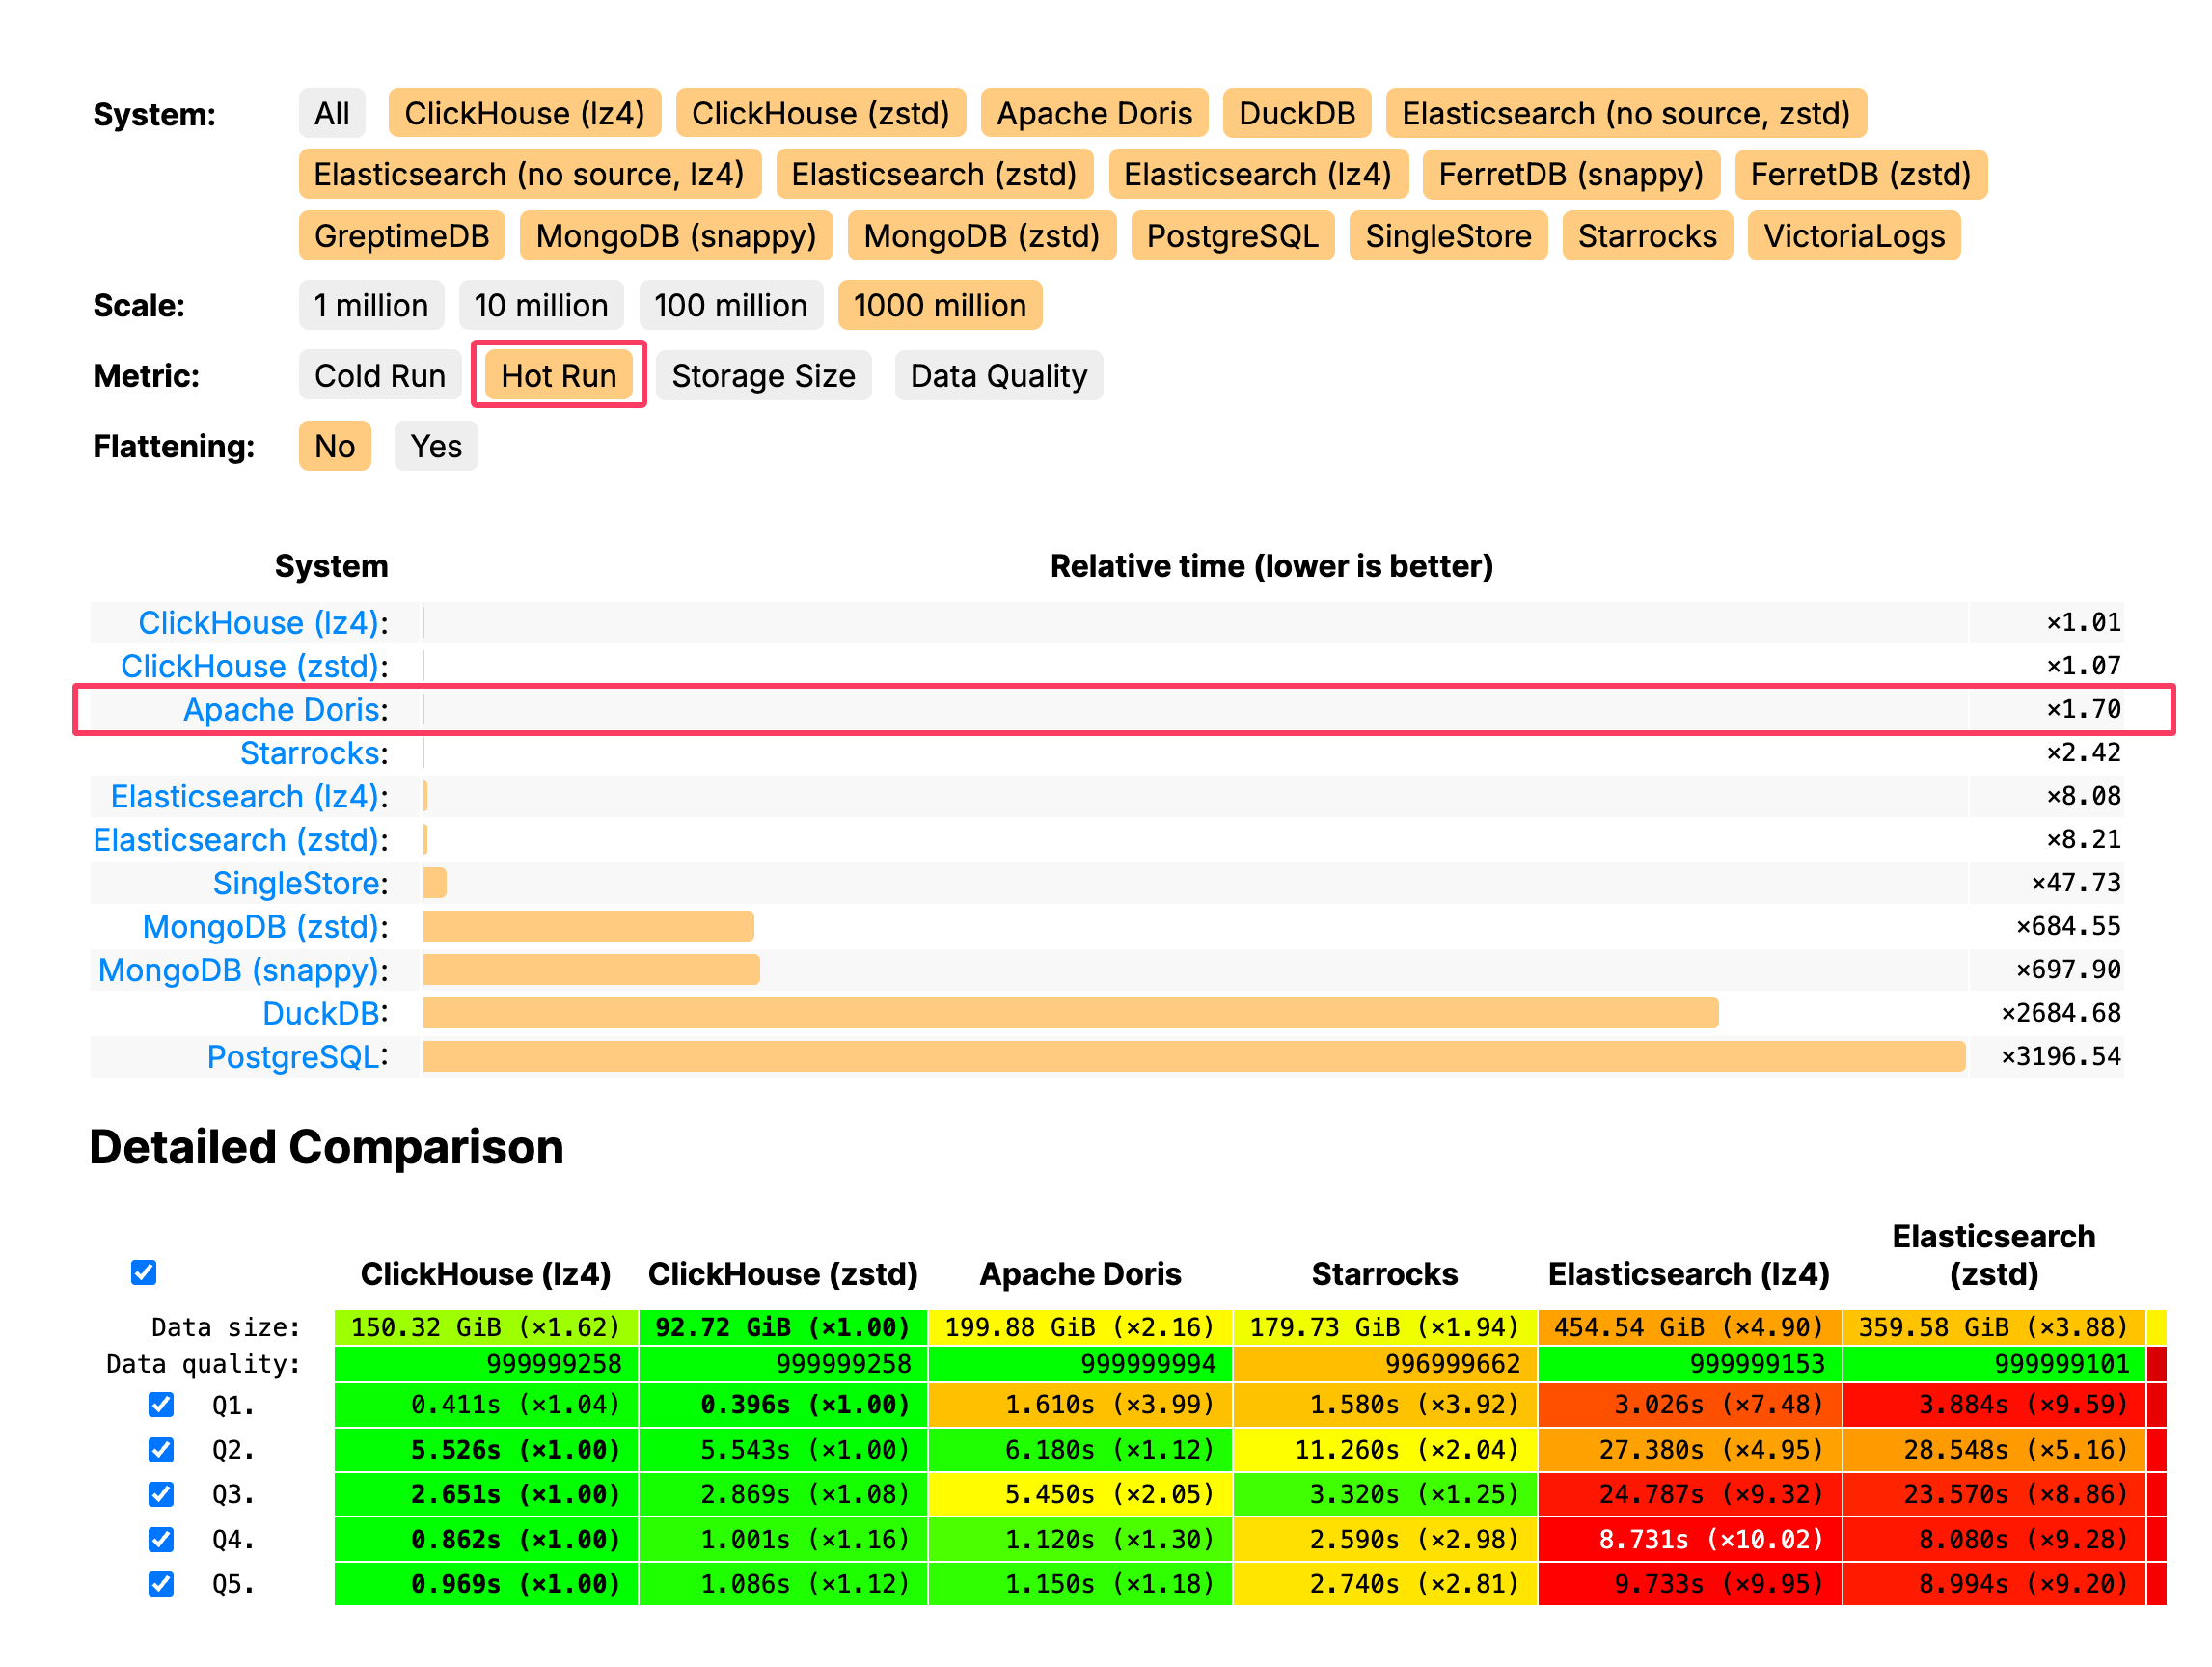Toggle the Q5 query checkbox
Image resolution: width=2212 pixels, height=1667 pixels.
click(161, 1584)
